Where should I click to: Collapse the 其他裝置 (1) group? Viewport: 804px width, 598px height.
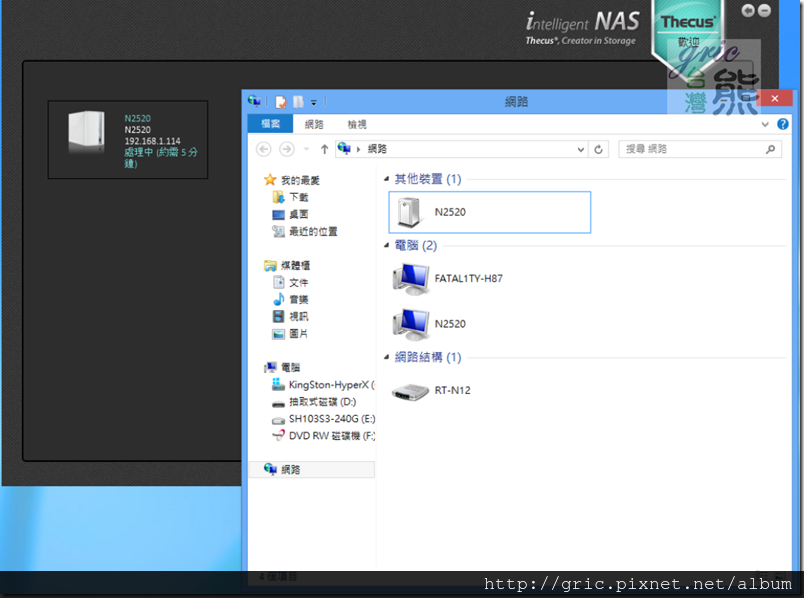coord(387,179)
